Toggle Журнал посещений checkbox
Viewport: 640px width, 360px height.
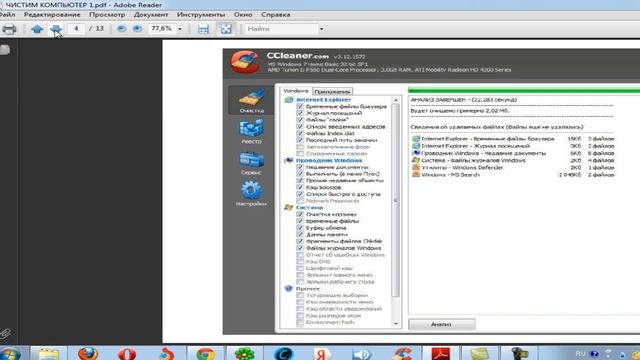300,113
